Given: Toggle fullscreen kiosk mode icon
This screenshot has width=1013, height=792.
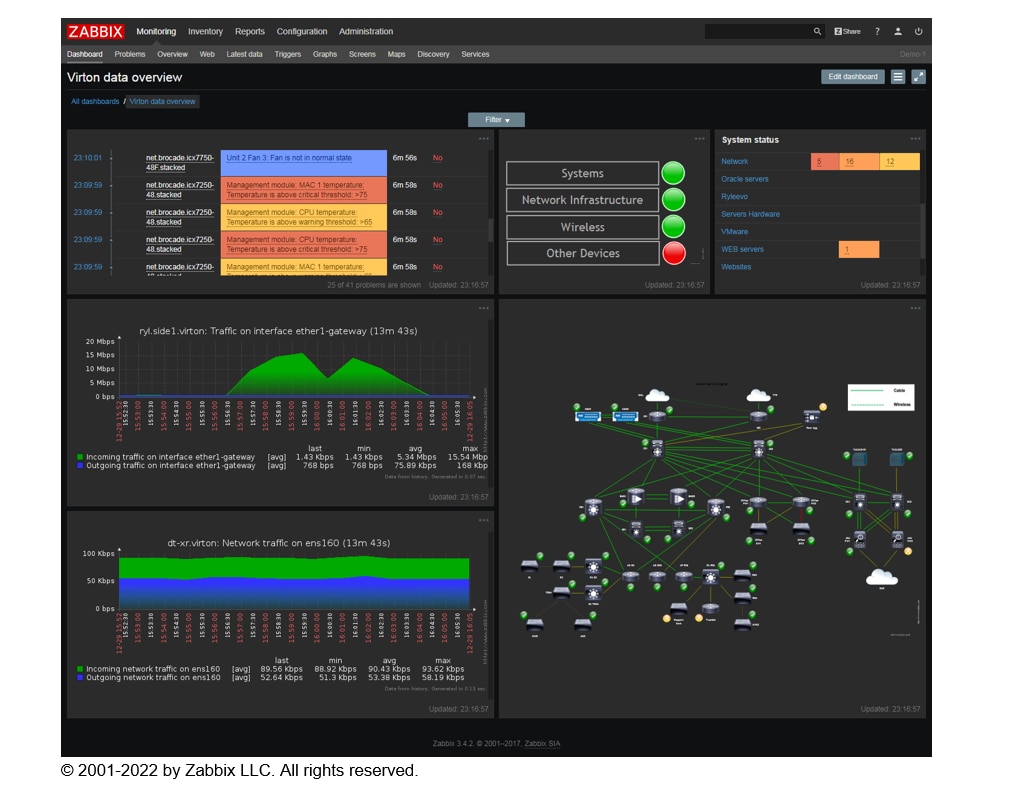Looking at the screenshot, I should [x=918, y=77].
